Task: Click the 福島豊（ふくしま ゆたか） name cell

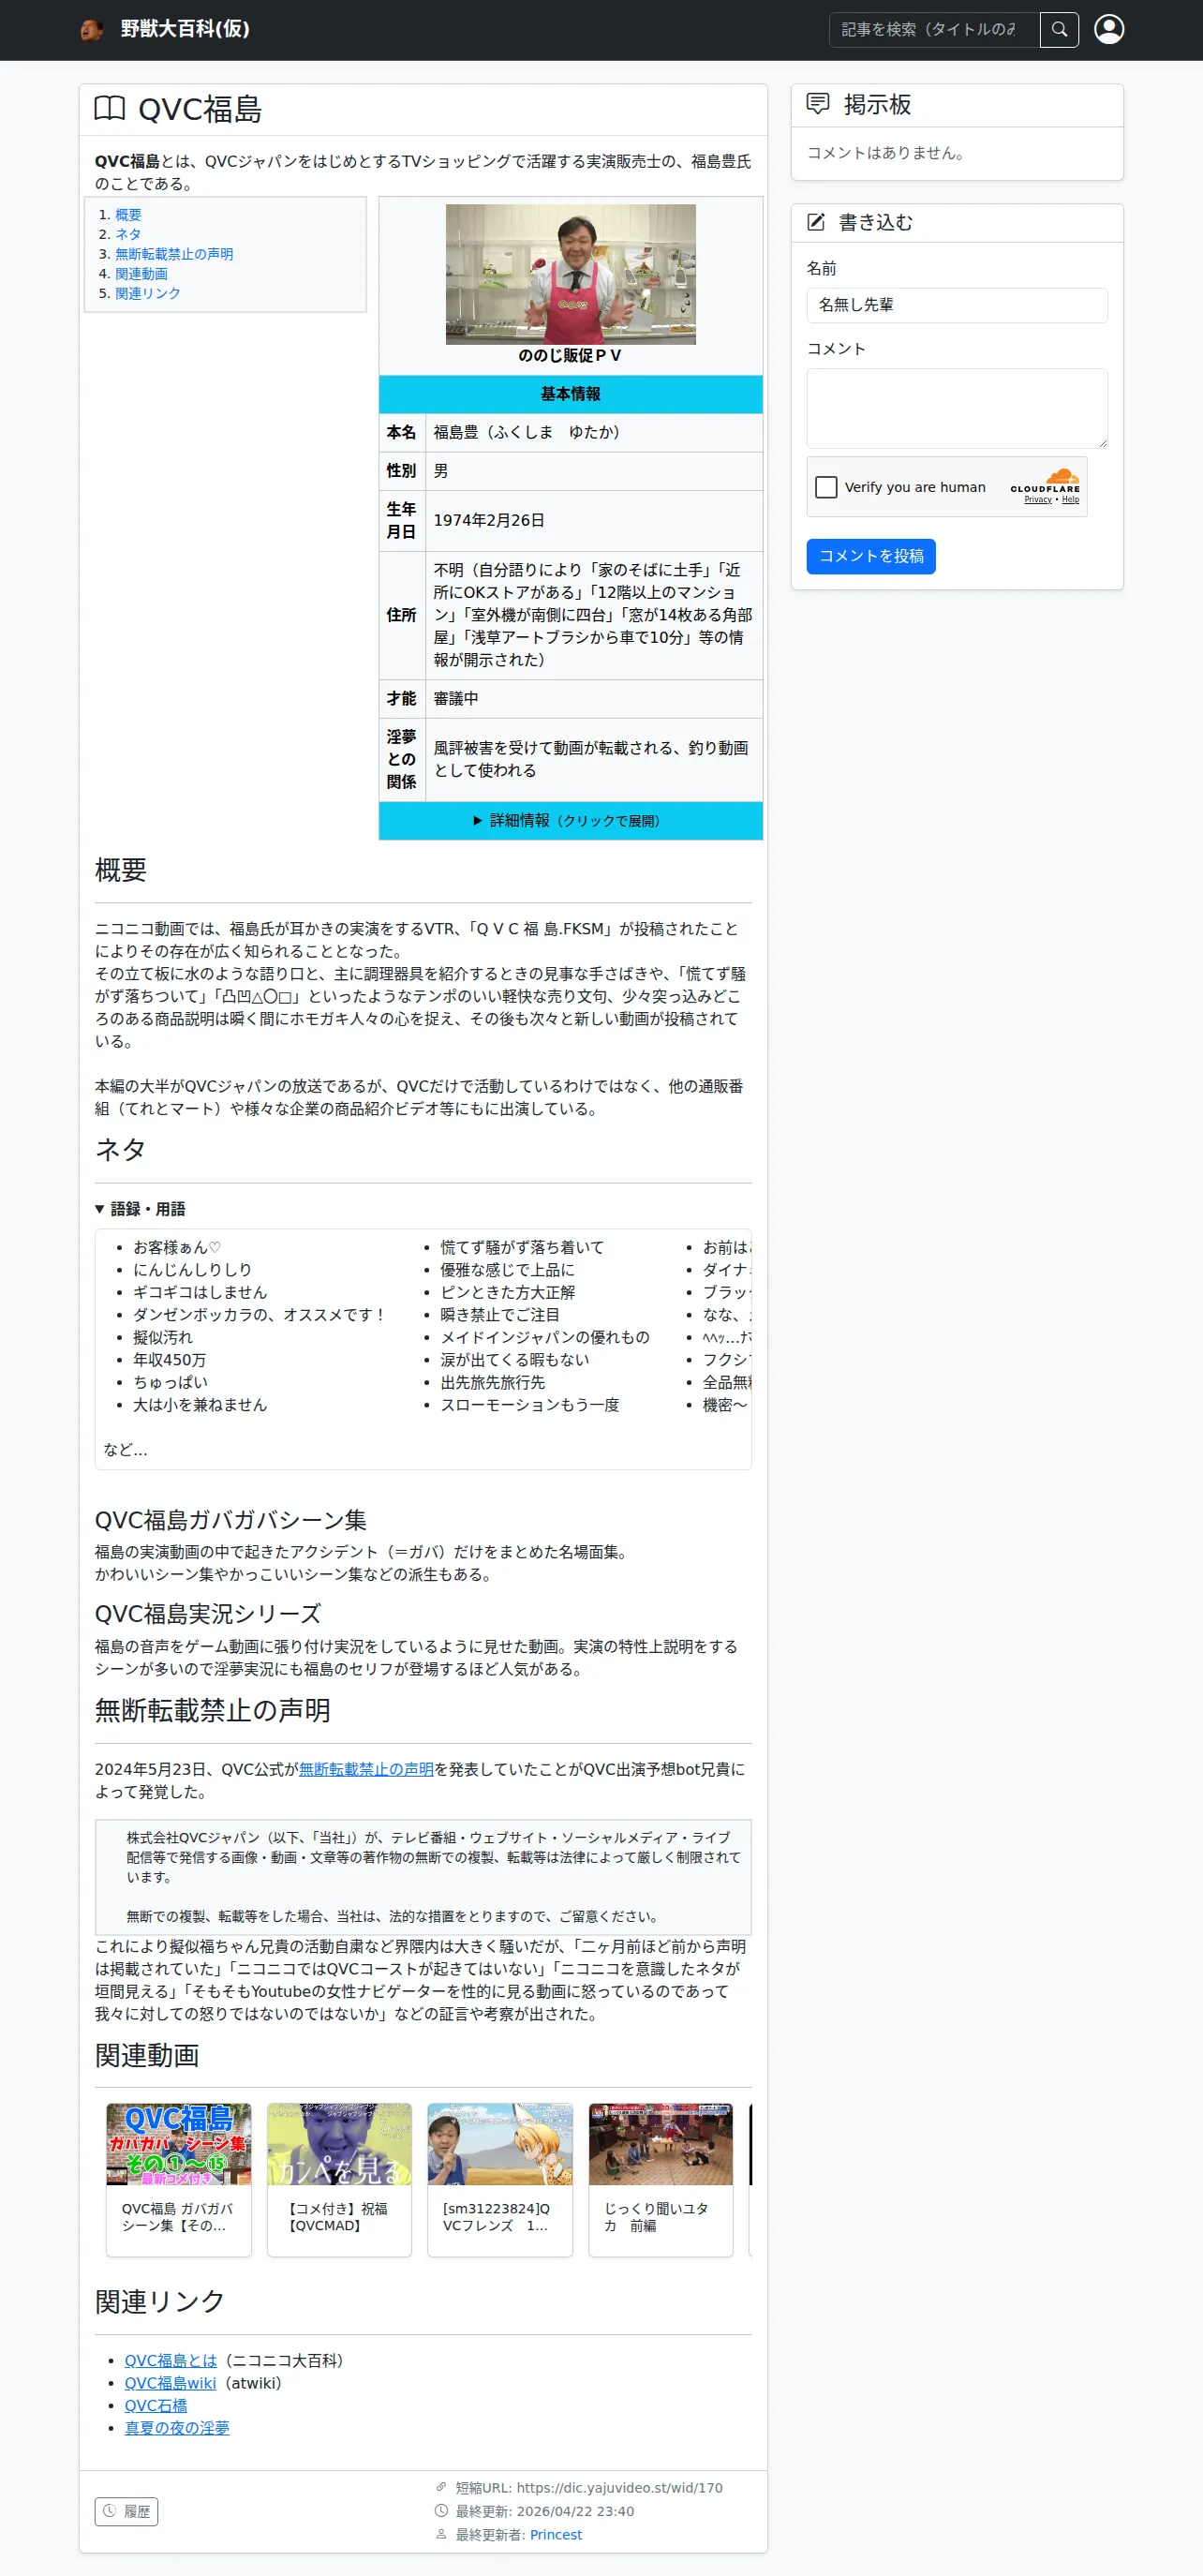Action: click(x=594, y=432)
